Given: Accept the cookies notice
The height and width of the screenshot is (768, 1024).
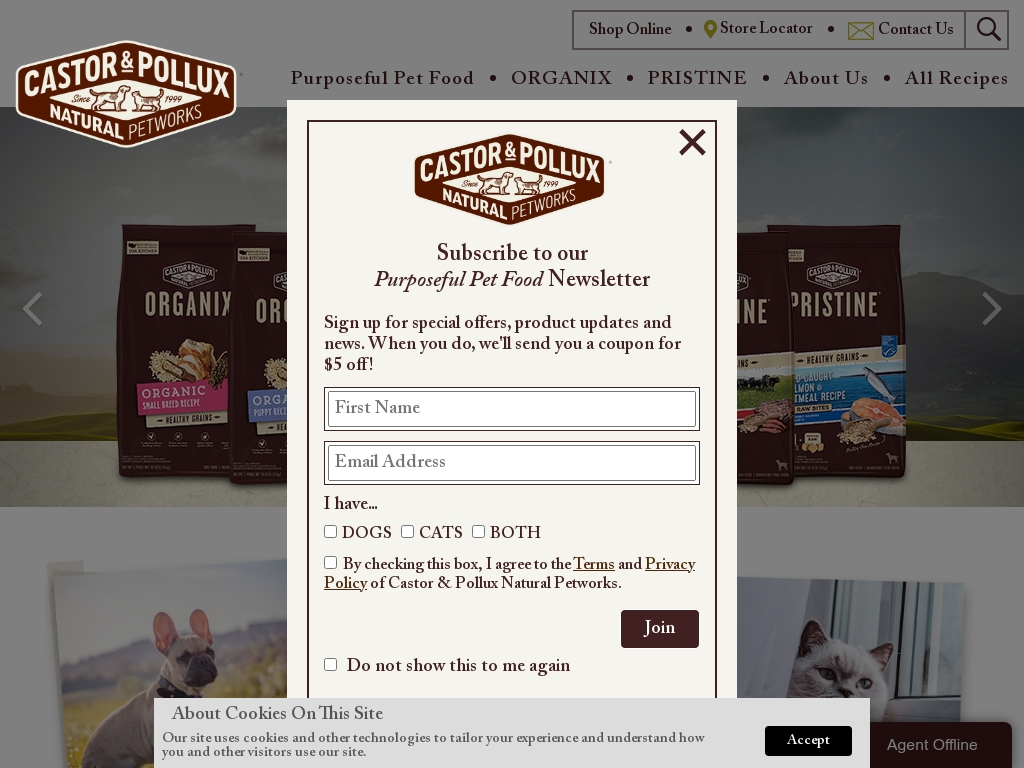Looking at the screenshot, I should [x=808, y=741].
